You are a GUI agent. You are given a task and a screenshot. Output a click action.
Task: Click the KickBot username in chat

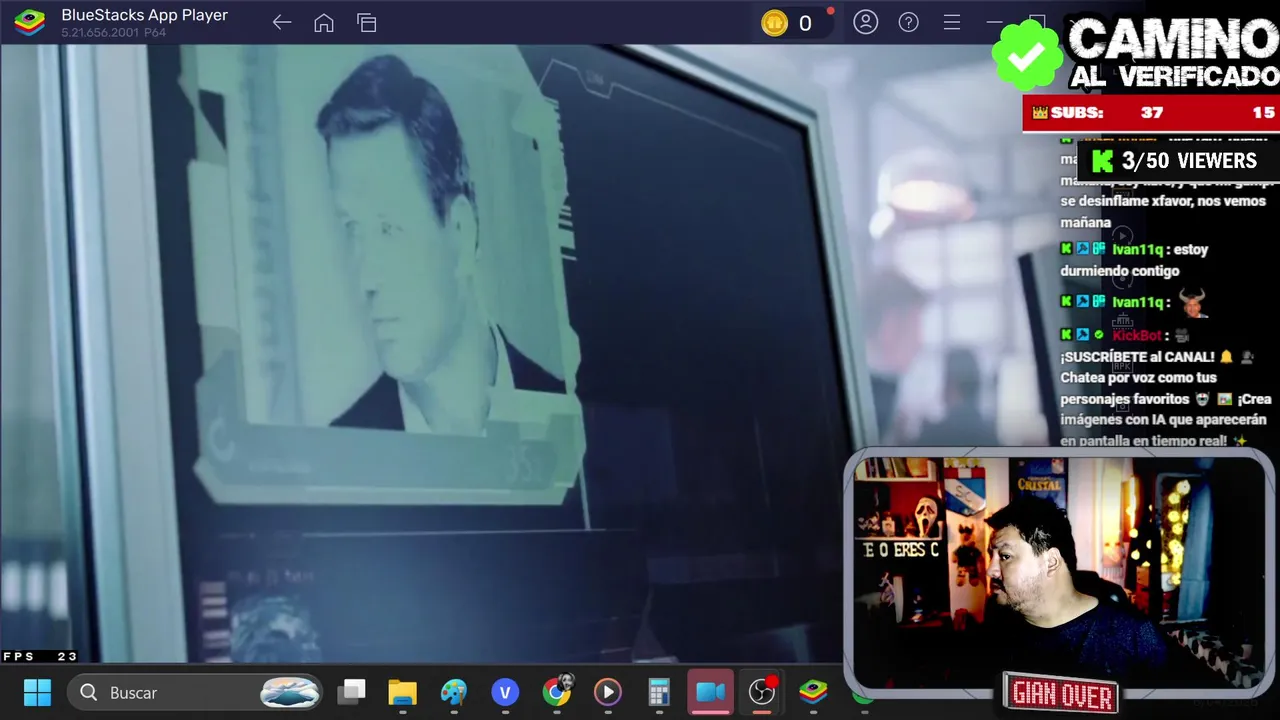pos(1137,335)
